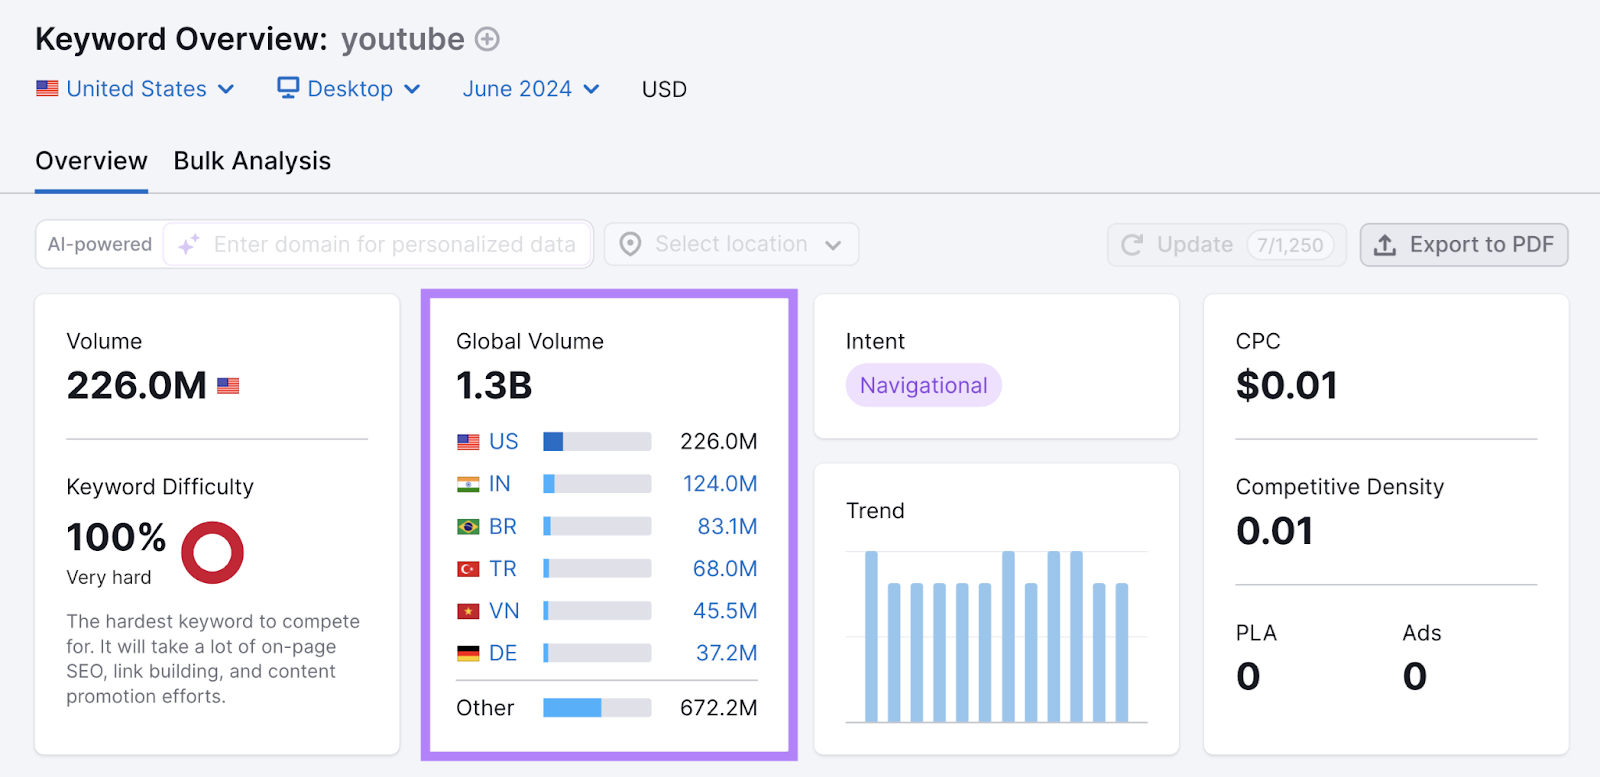Switch to the Bulk Analysis tab
The height and width of the screenshot is (777, 1600).
pos(252,161)
